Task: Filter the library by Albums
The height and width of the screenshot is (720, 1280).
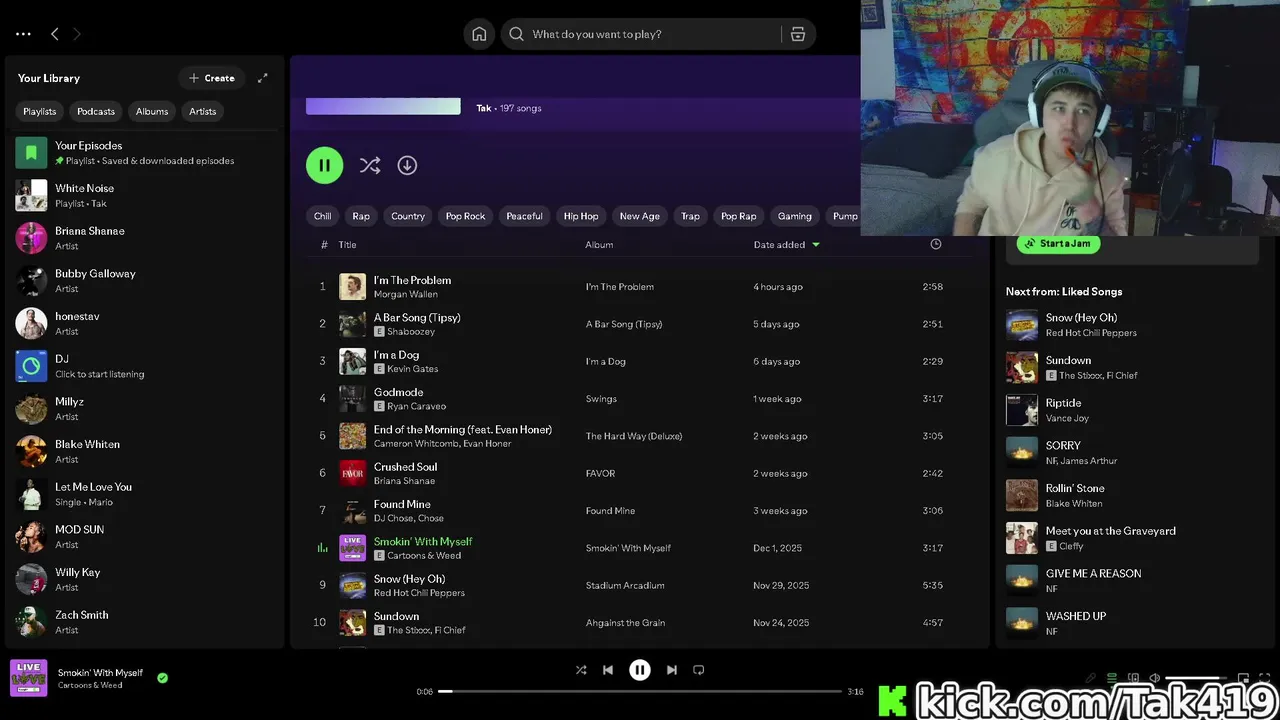Action: coord(152,111)
